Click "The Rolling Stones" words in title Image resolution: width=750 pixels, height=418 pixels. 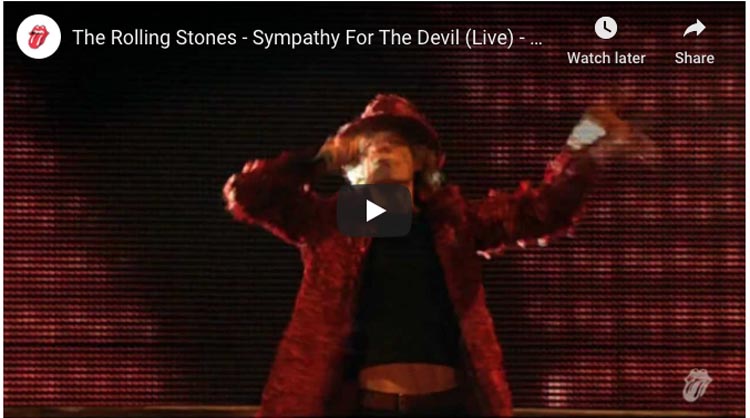pos(154,38)
